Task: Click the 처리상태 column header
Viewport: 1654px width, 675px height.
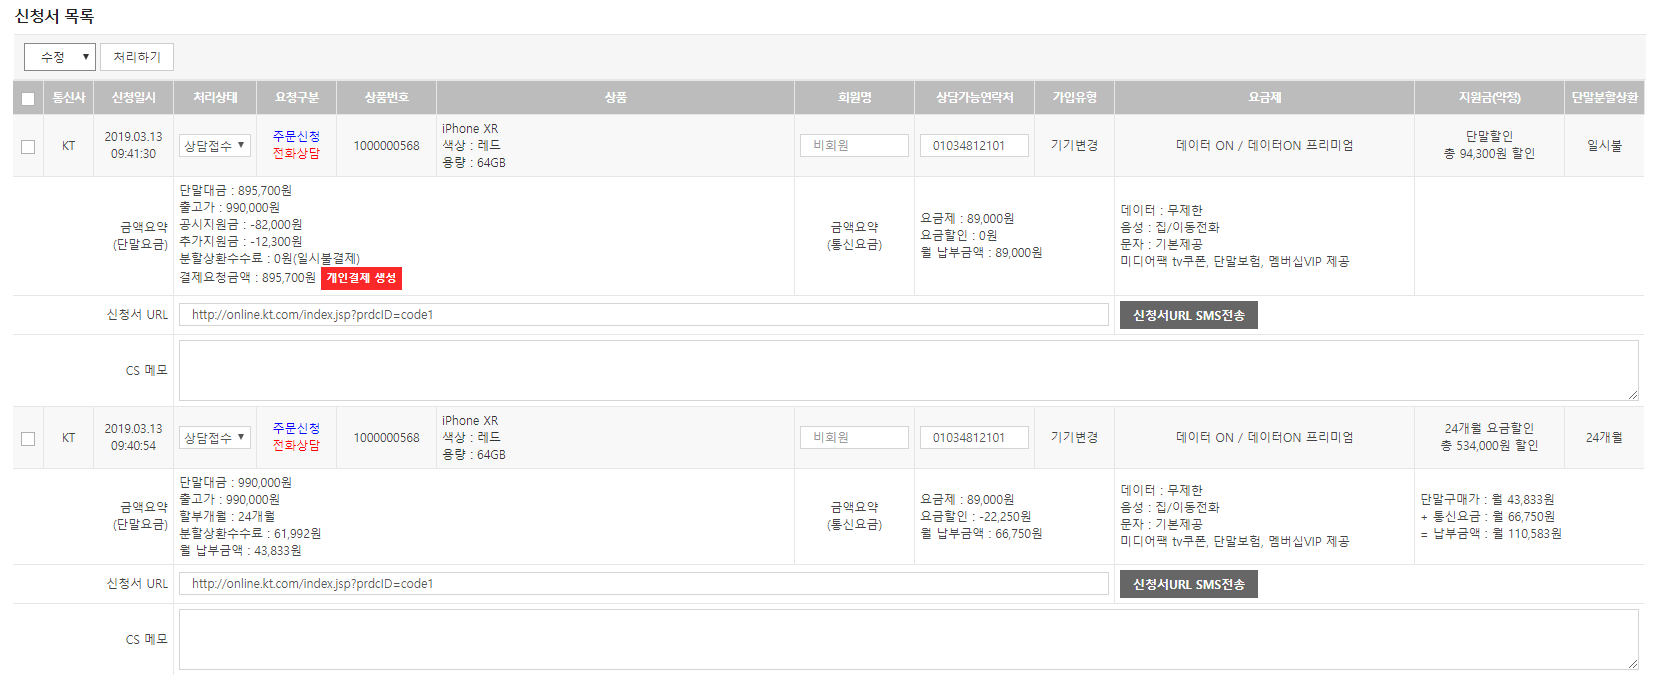Action: pyautogui.click(x=216, y=97)
